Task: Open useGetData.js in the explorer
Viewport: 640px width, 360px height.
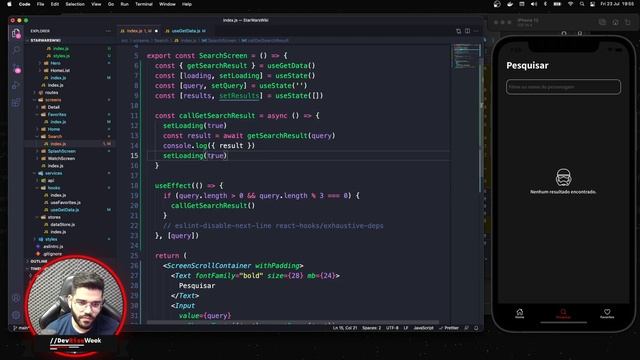Action: pyautogui.click(x=64, y=210)
